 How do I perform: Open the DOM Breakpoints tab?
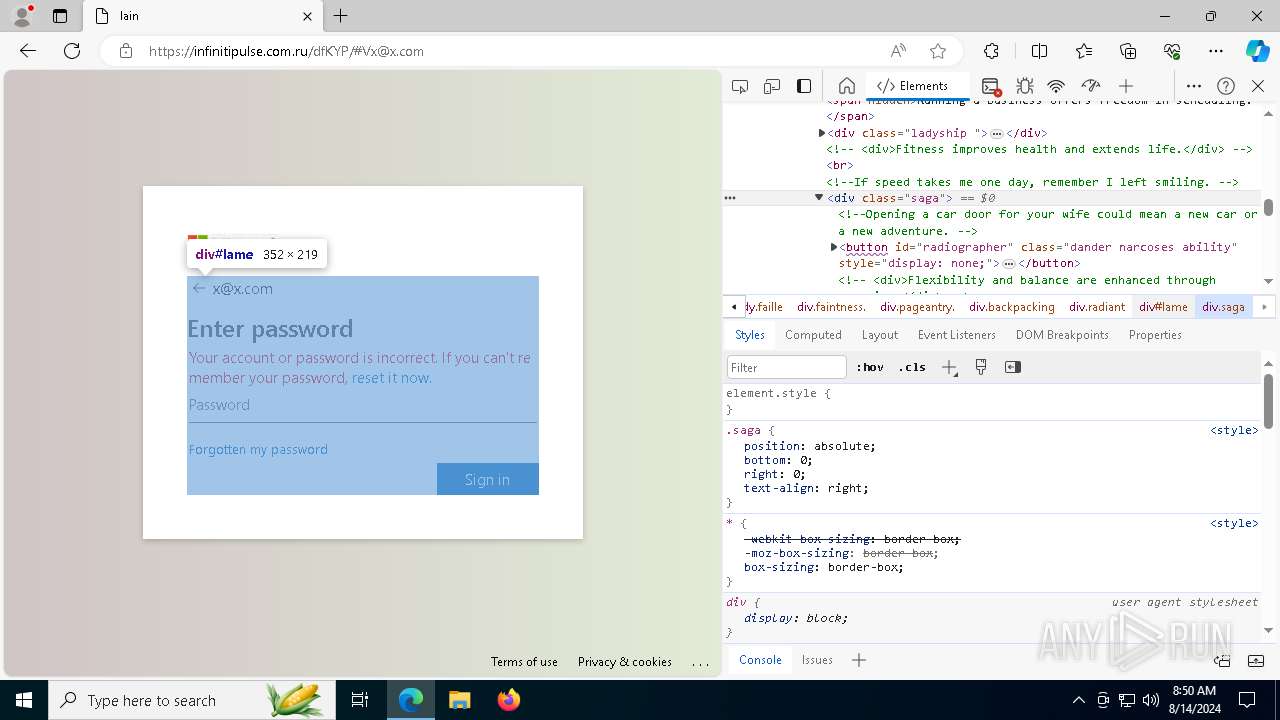click(x=1062, y=335)
